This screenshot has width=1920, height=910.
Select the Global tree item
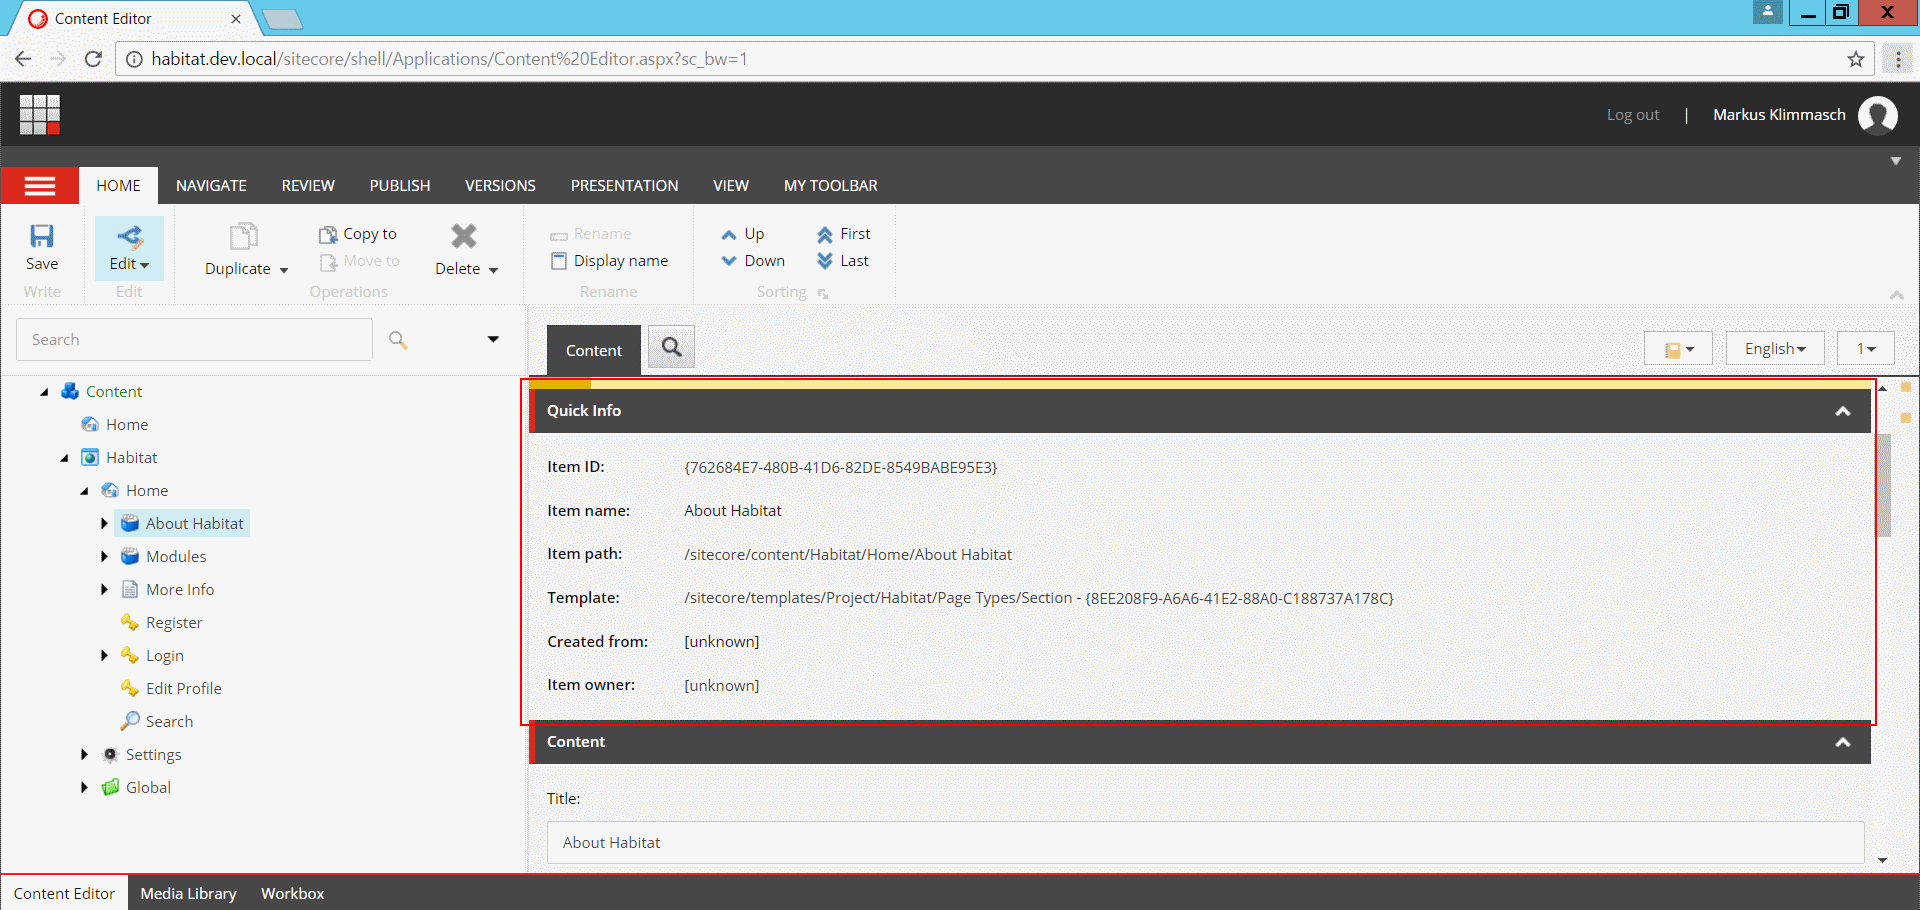pos(136,787)
